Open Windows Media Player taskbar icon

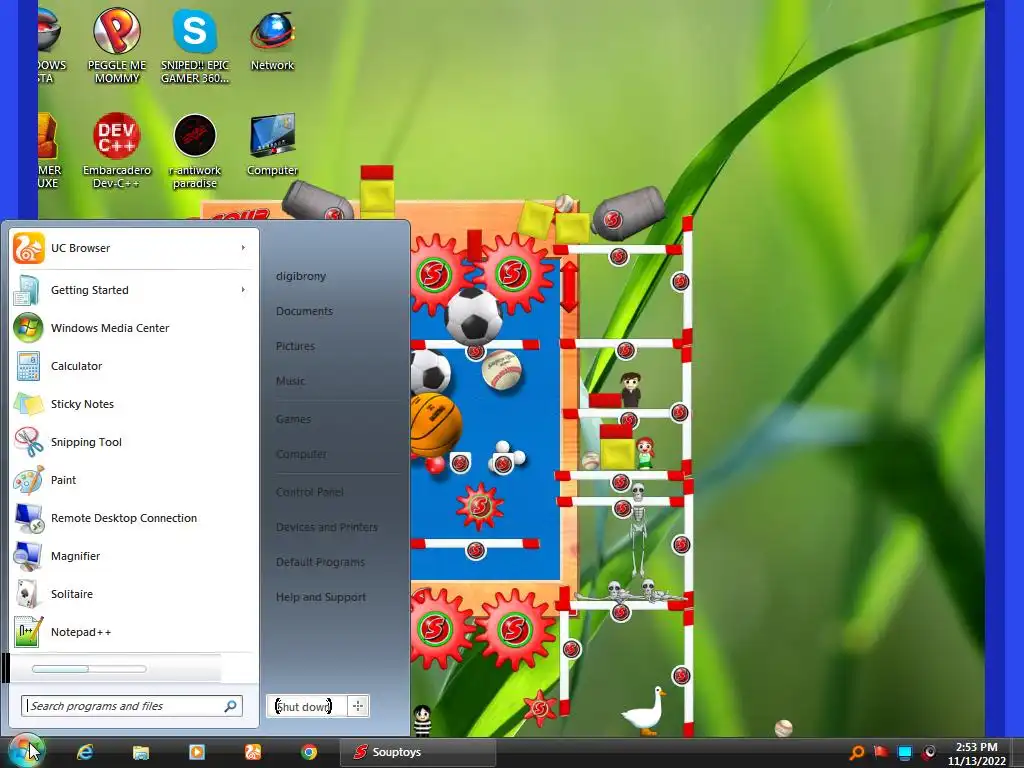pos(197,752)
